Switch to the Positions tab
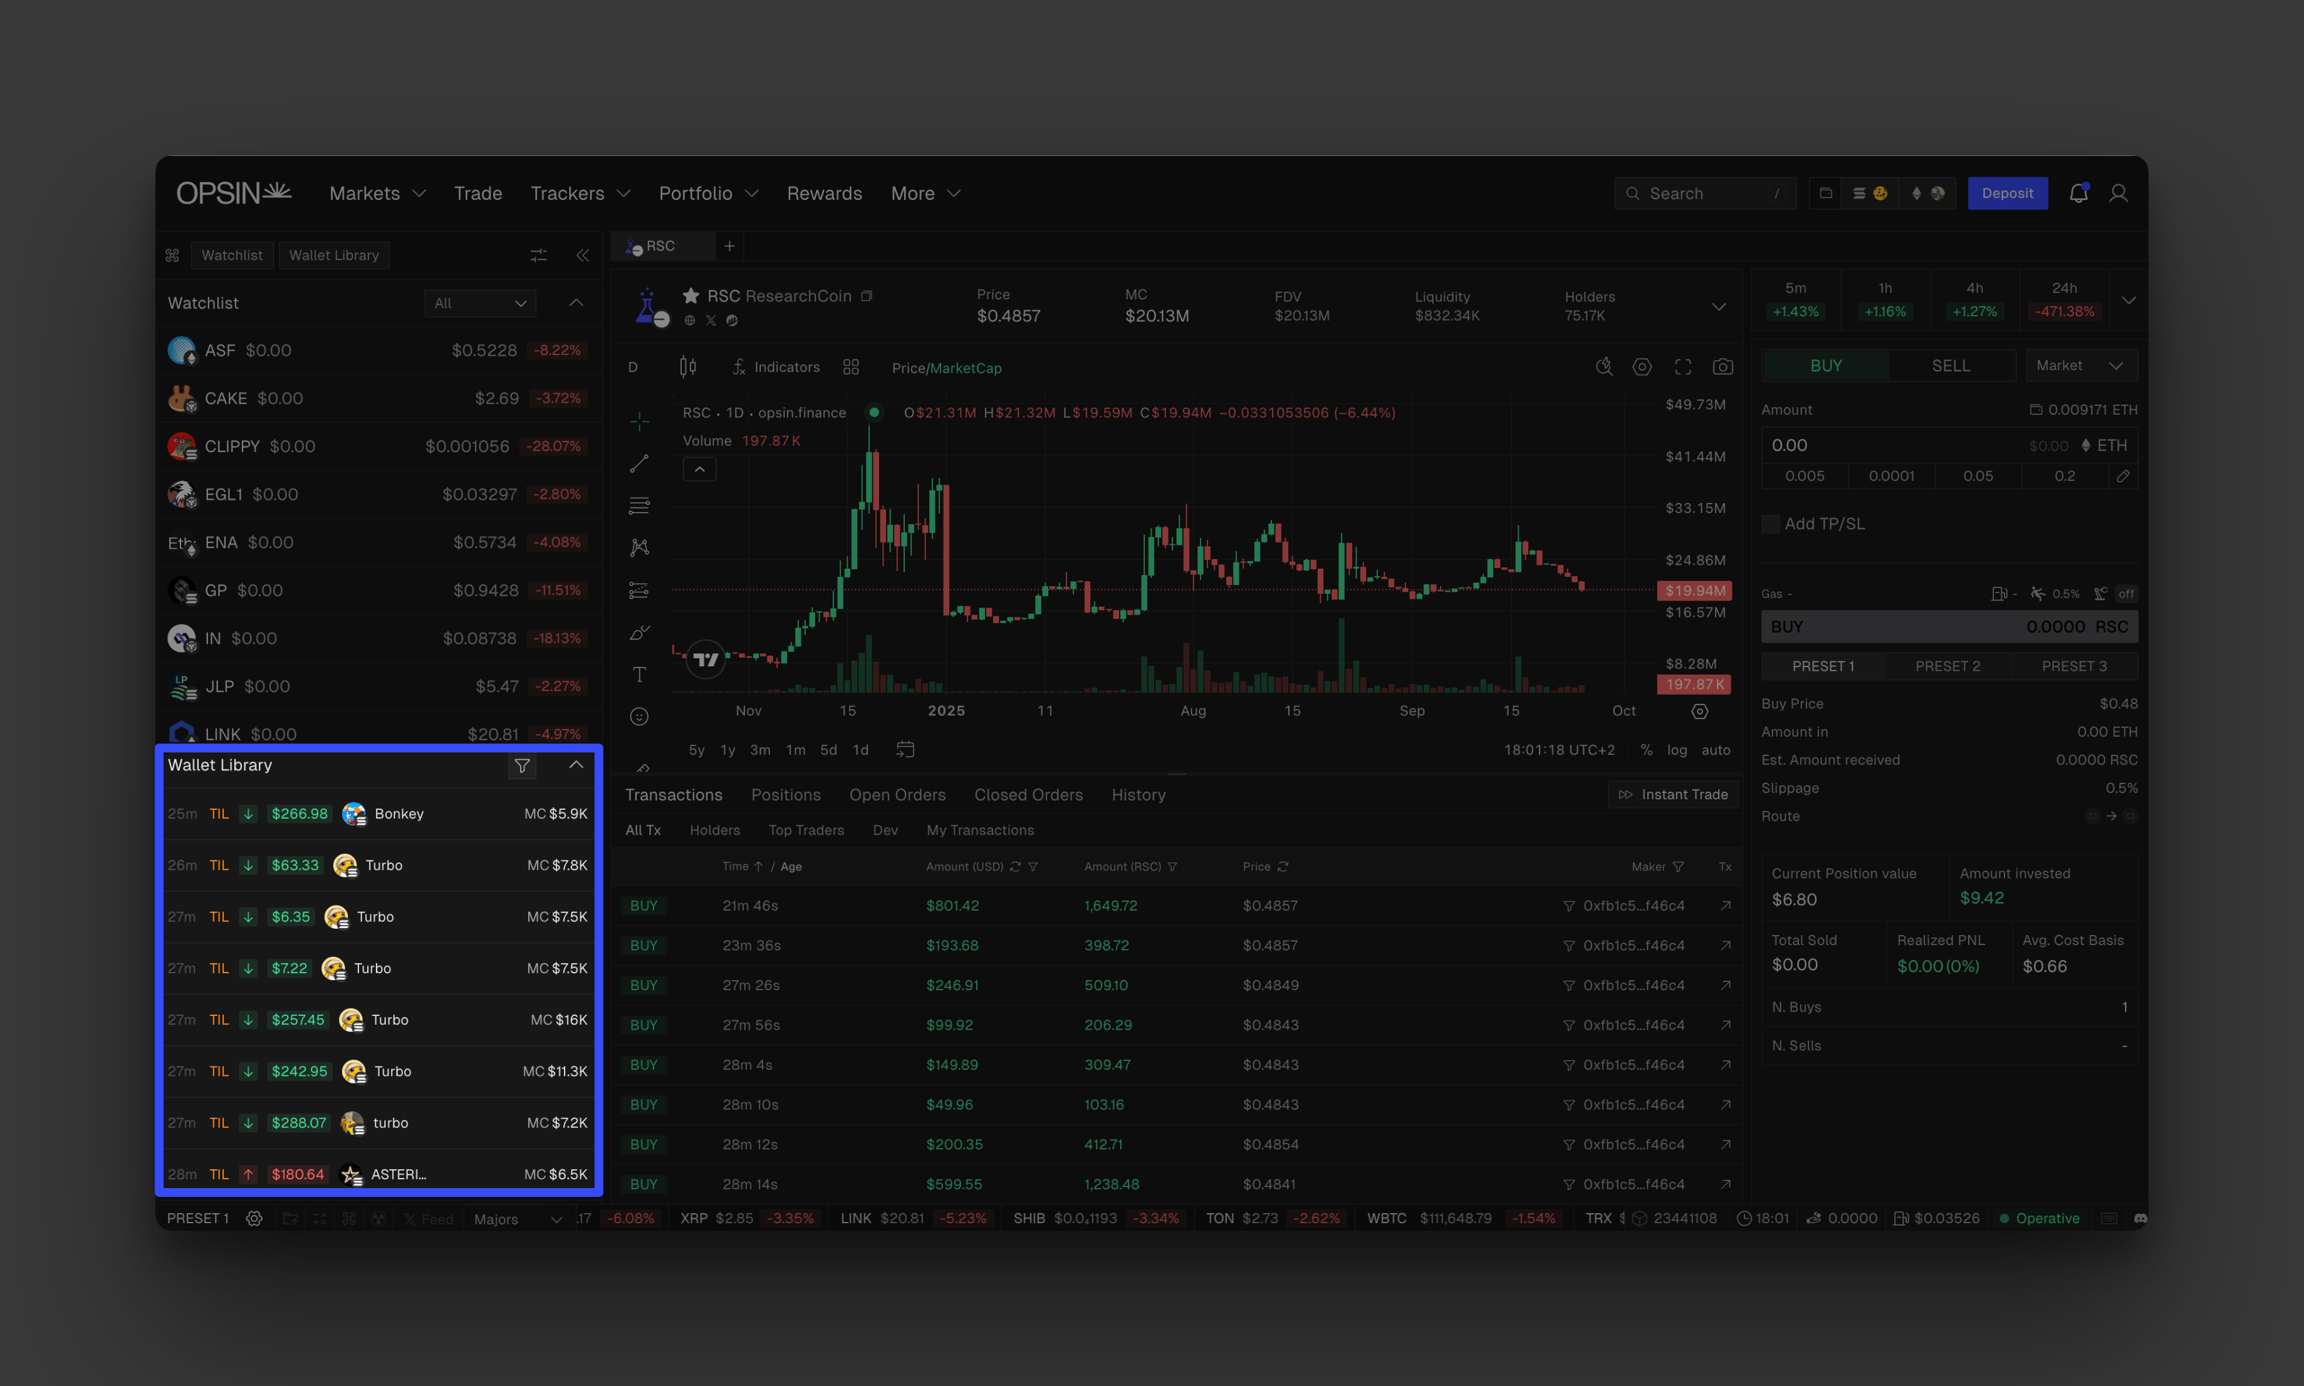 [x=785, y=795]
